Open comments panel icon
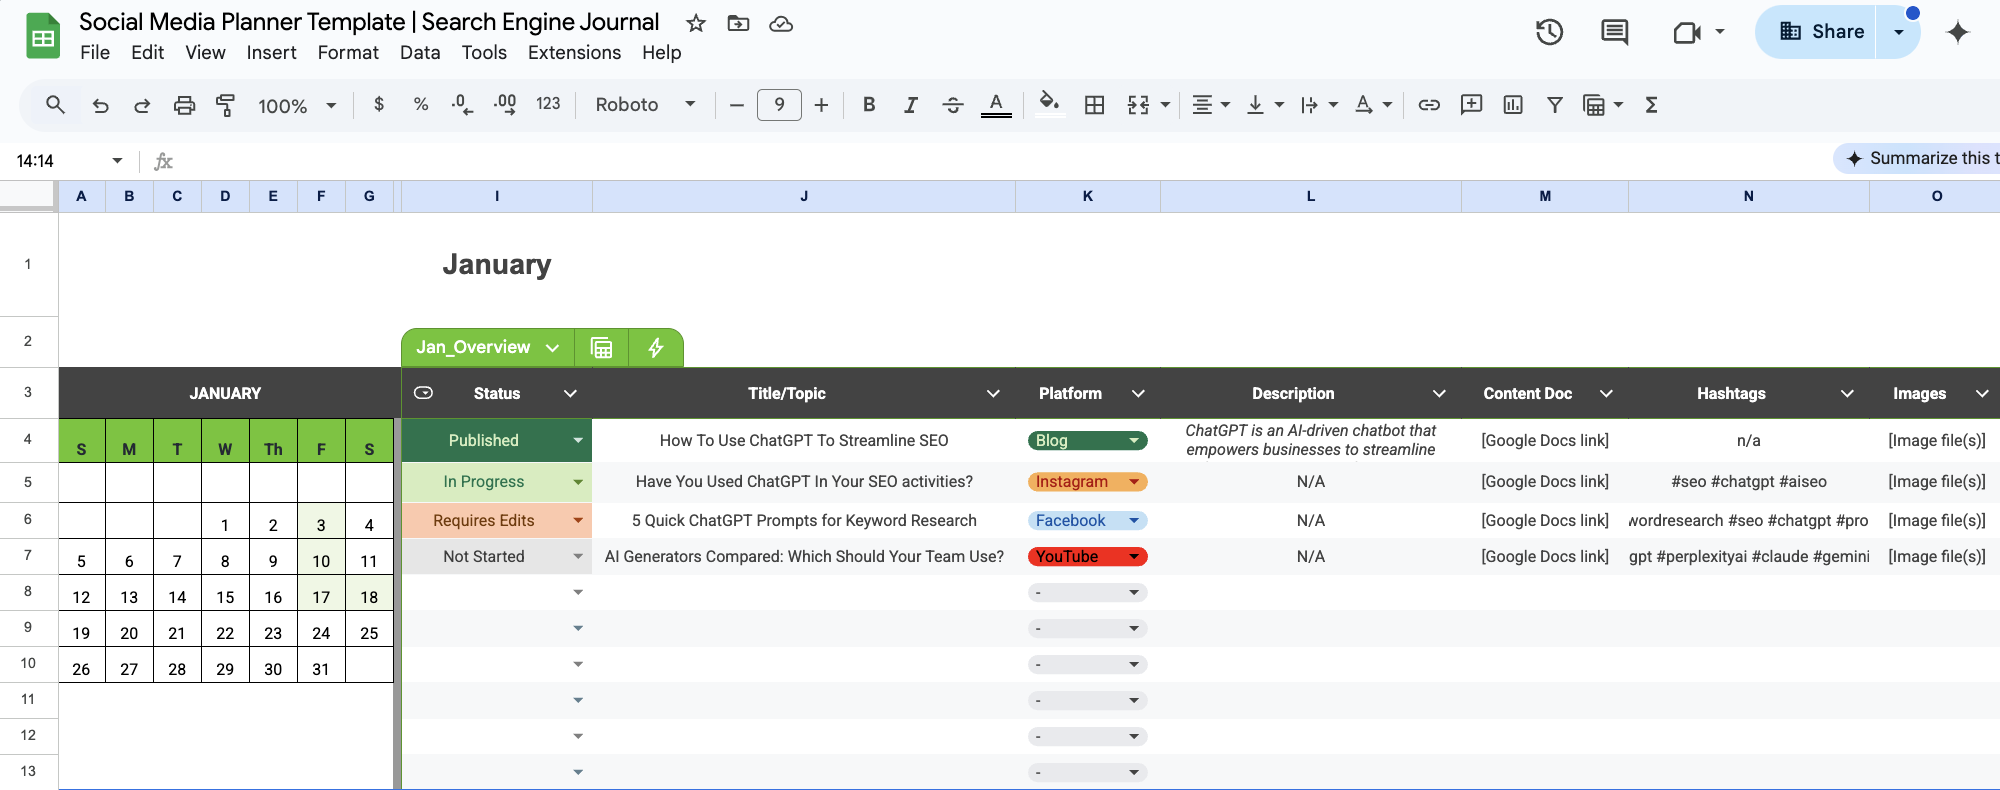Viewport: 2000px width, 790px height. pyautogui.click(x=1614, y=32)
